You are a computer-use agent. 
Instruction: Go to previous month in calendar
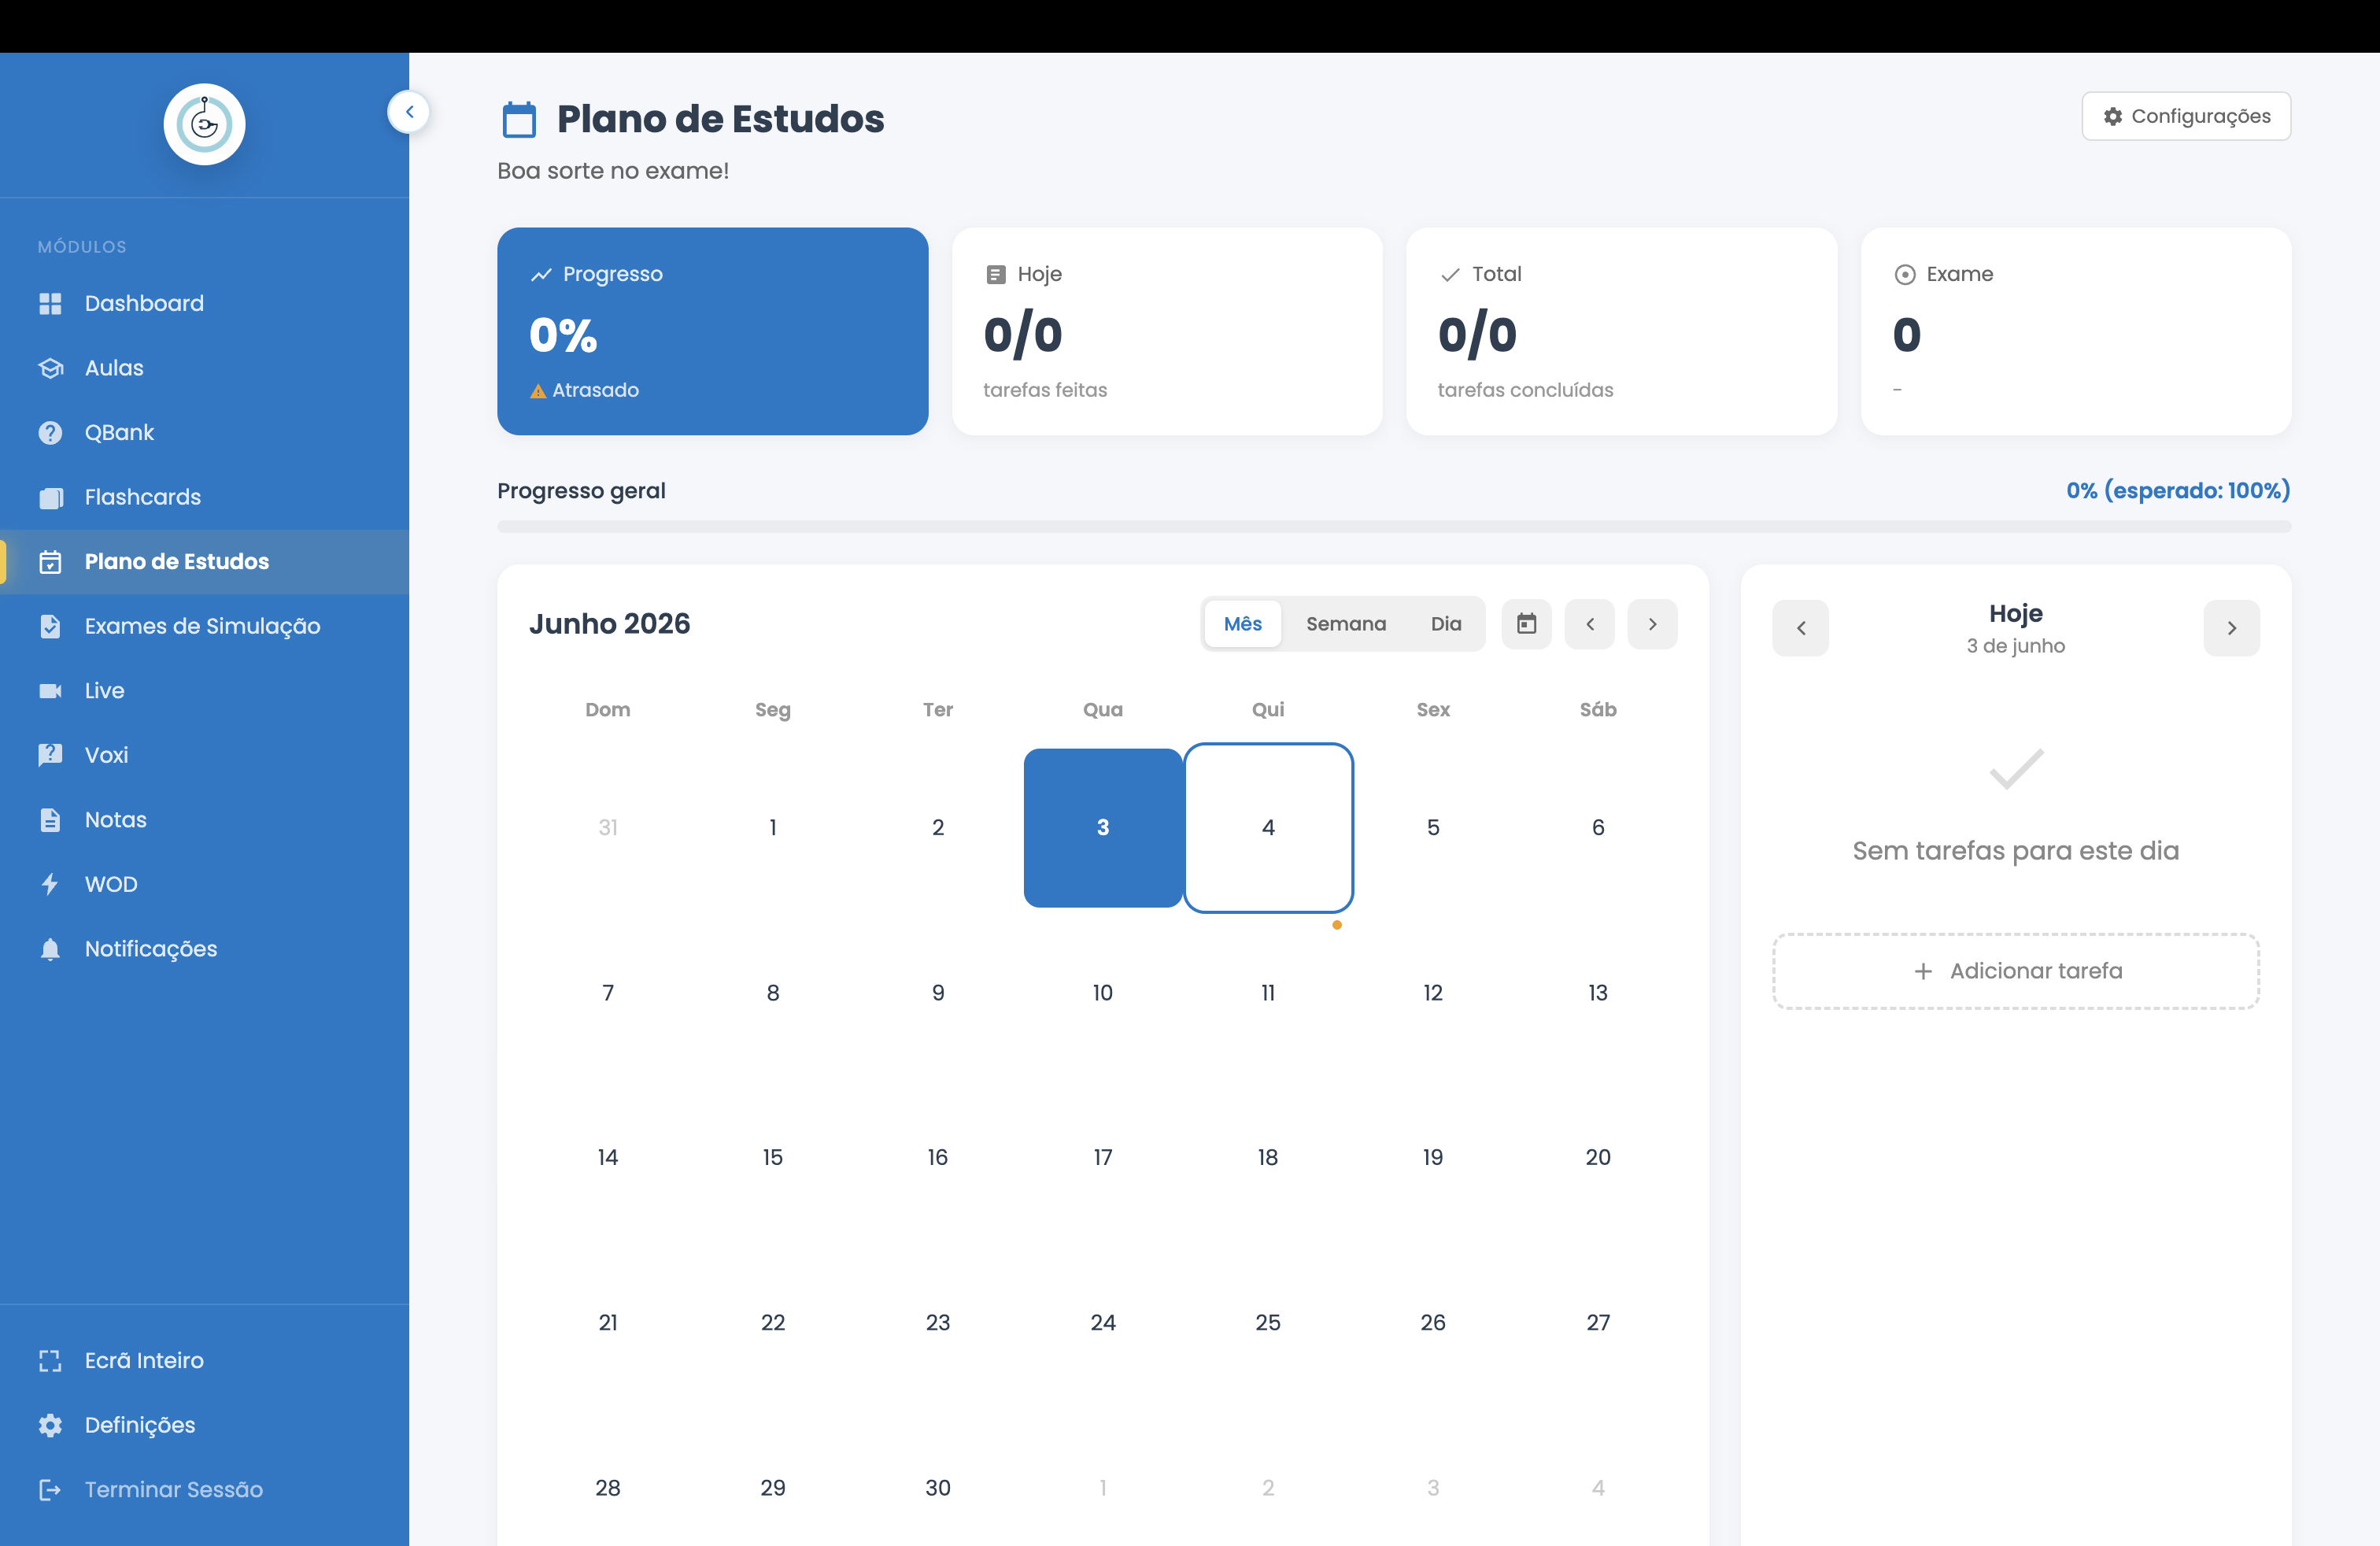[x=1589, y=624]
